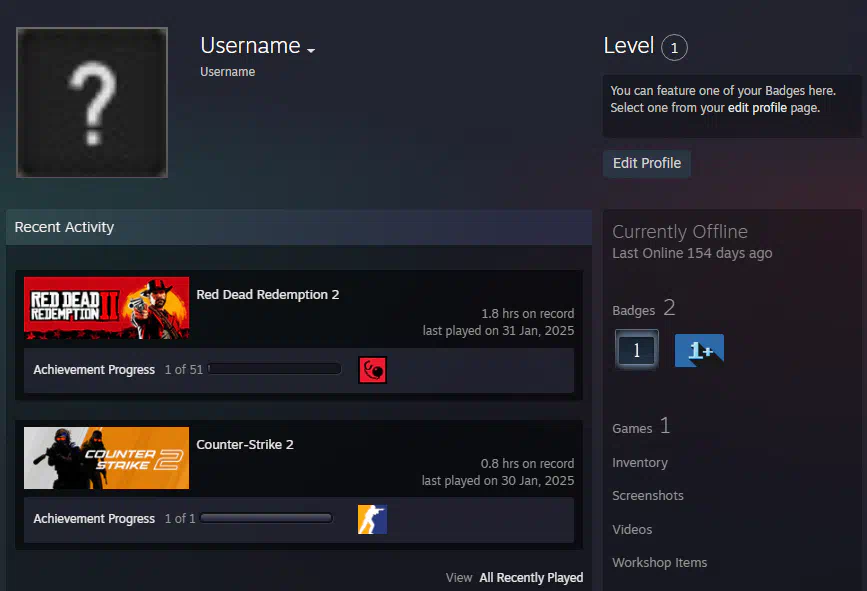The width and height of the screenshot is (867, 591).
Task: Click Red Dead Redemption 2 achievement progress bar
Action: click(274, 370)
